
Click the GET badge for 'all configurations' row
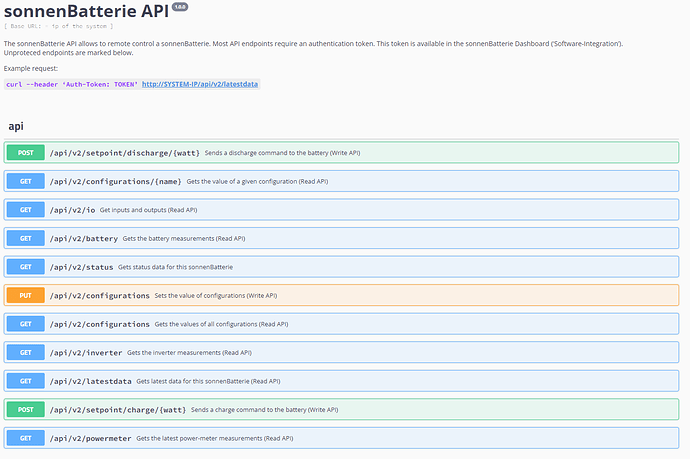[x=26, y=324]
